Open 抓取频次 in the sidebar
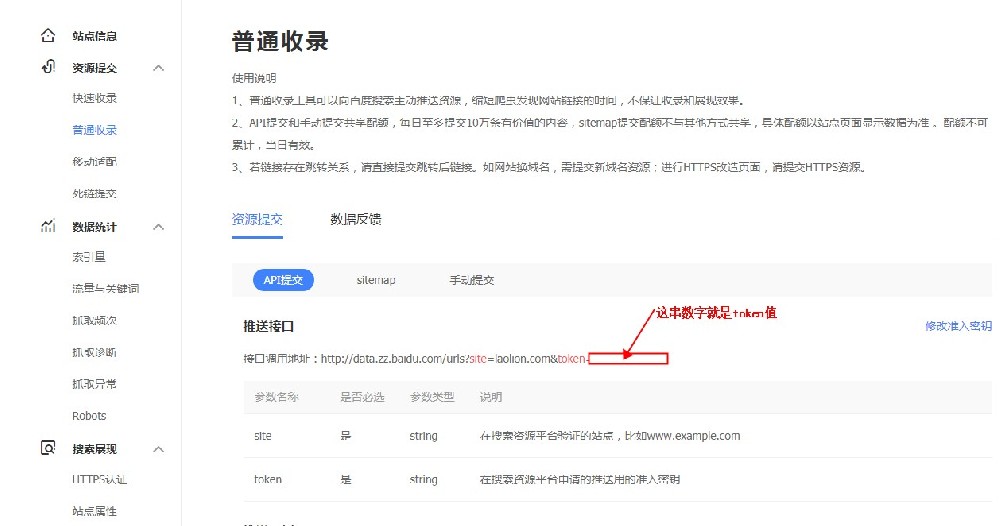This screenshot has height=526, width=1000. [x=94, y=321]
